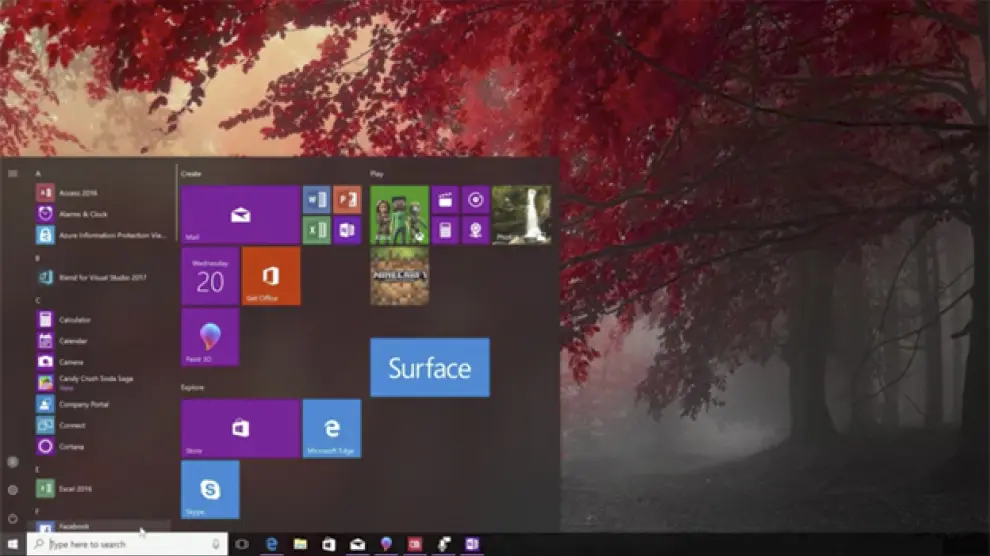Viewport: 990px width, 556px height.
Task: Launch the Paint 3D tile
Action: (x=210, y=337)
